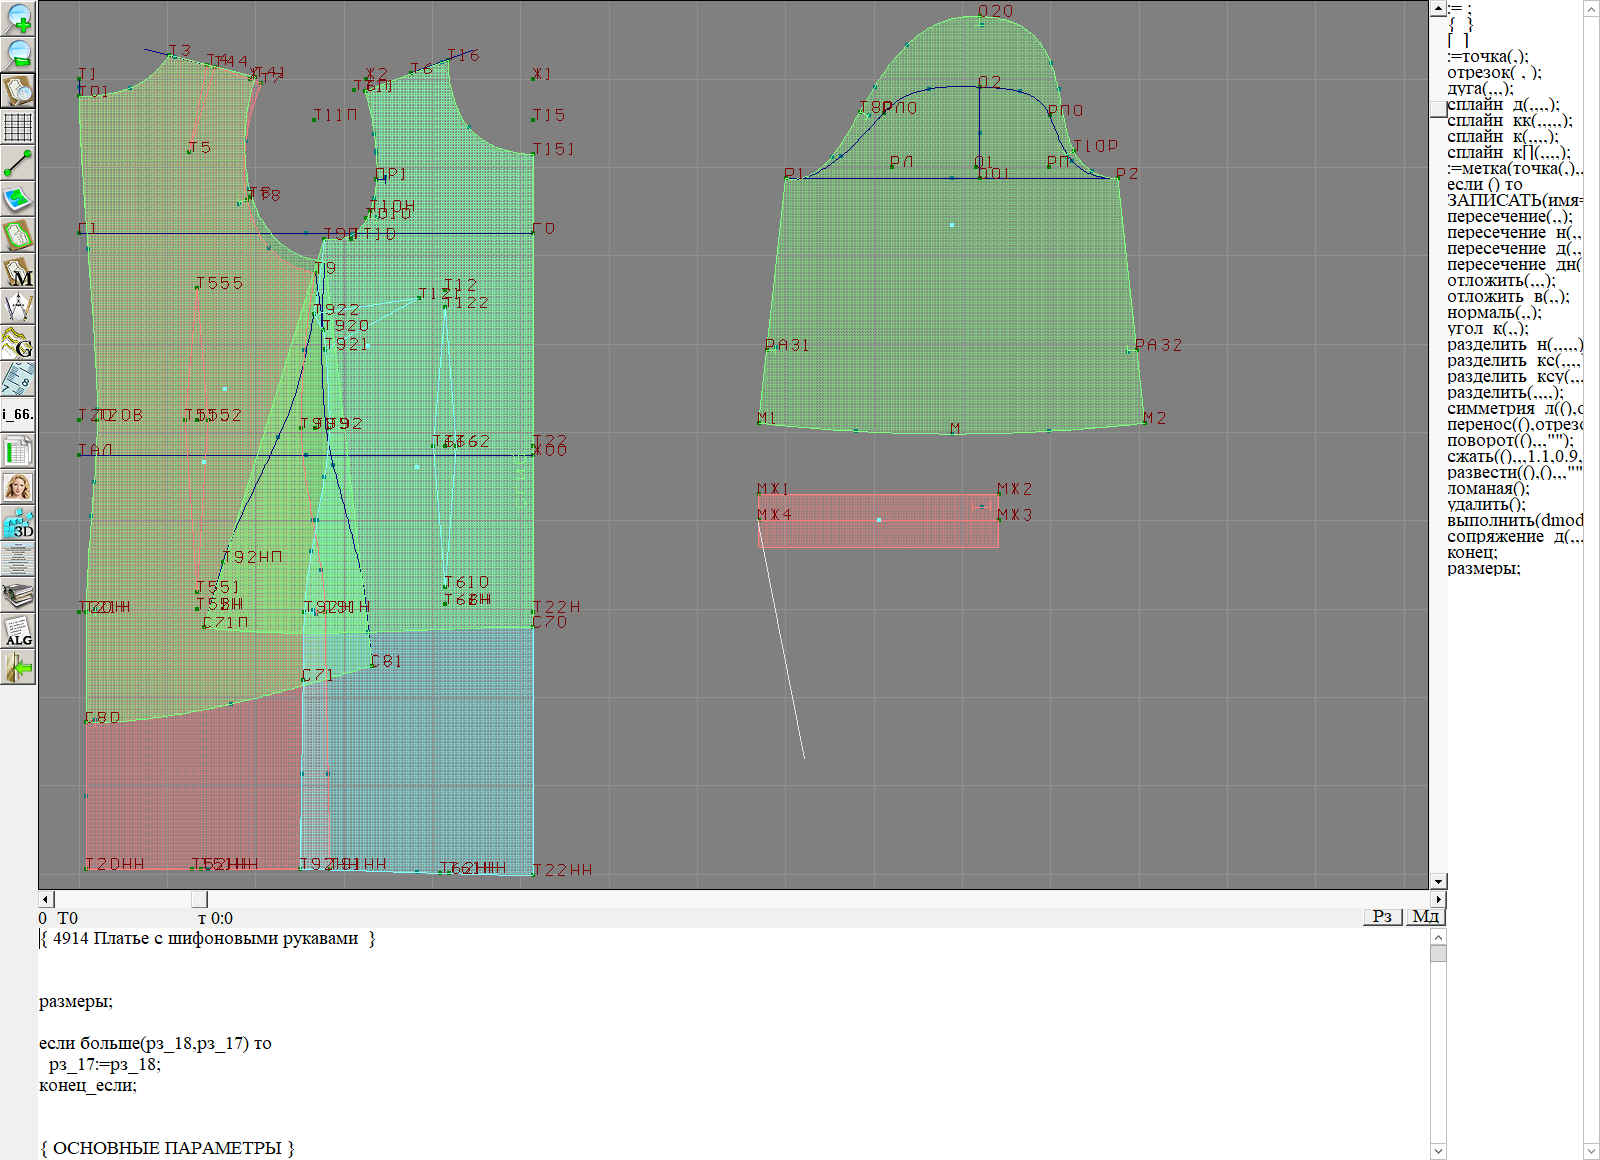Screen dimensions: 1600x1160
Task: Click the zoom out magnifier icon
Action: coord(18,54)
